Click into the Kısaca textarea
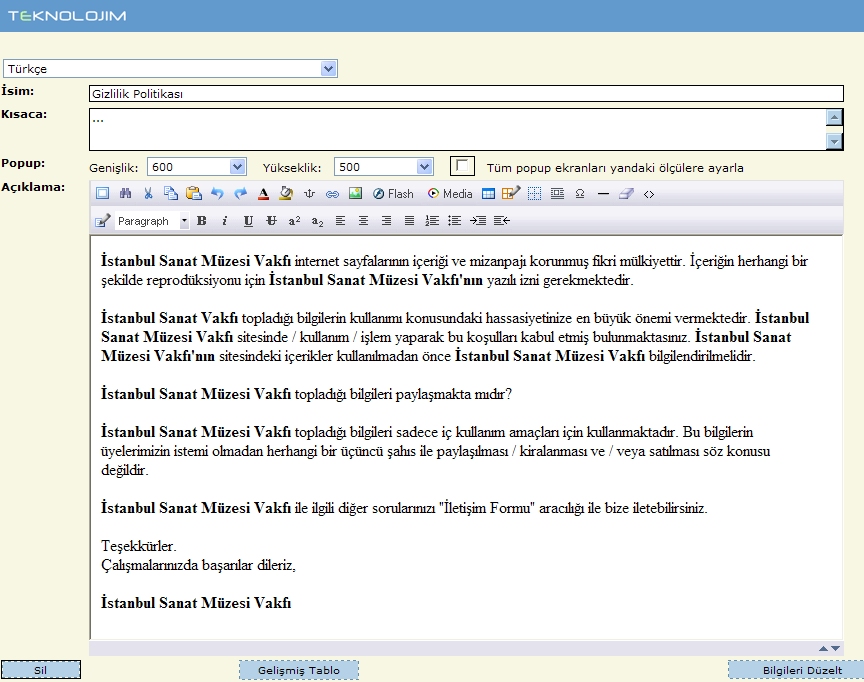The image size is (864, 682). point(457,129)
